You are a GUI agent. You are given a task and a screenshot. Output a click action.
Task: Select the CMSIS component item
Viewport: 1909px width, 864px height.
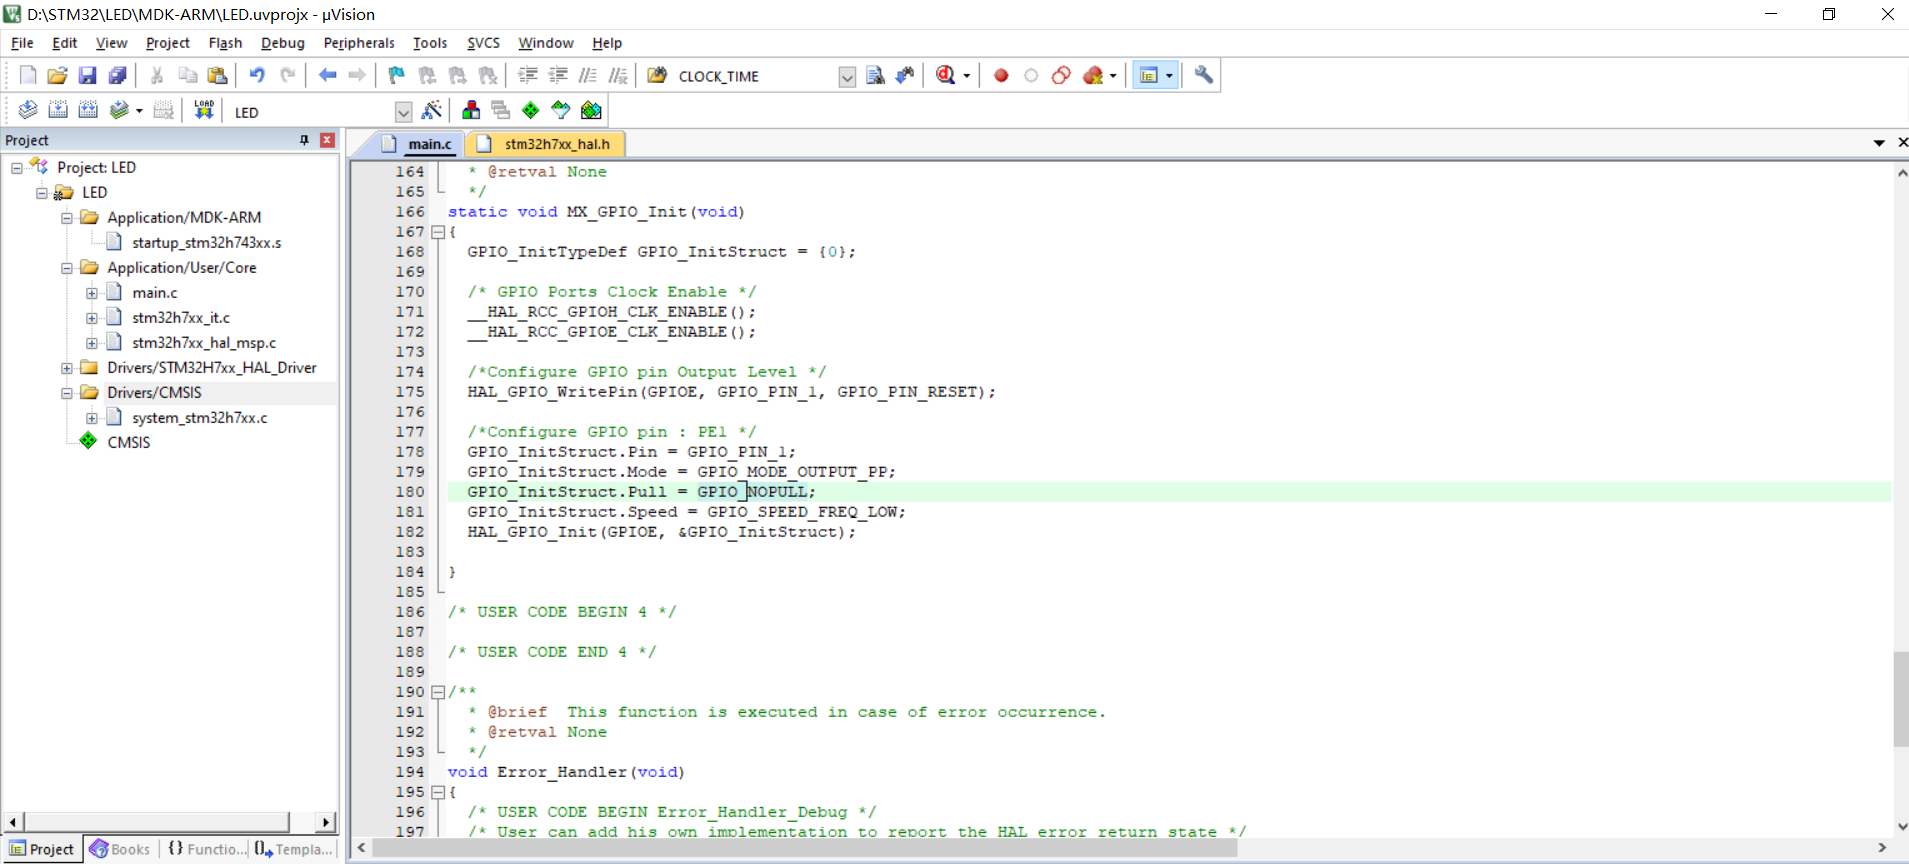coord(128,443)
